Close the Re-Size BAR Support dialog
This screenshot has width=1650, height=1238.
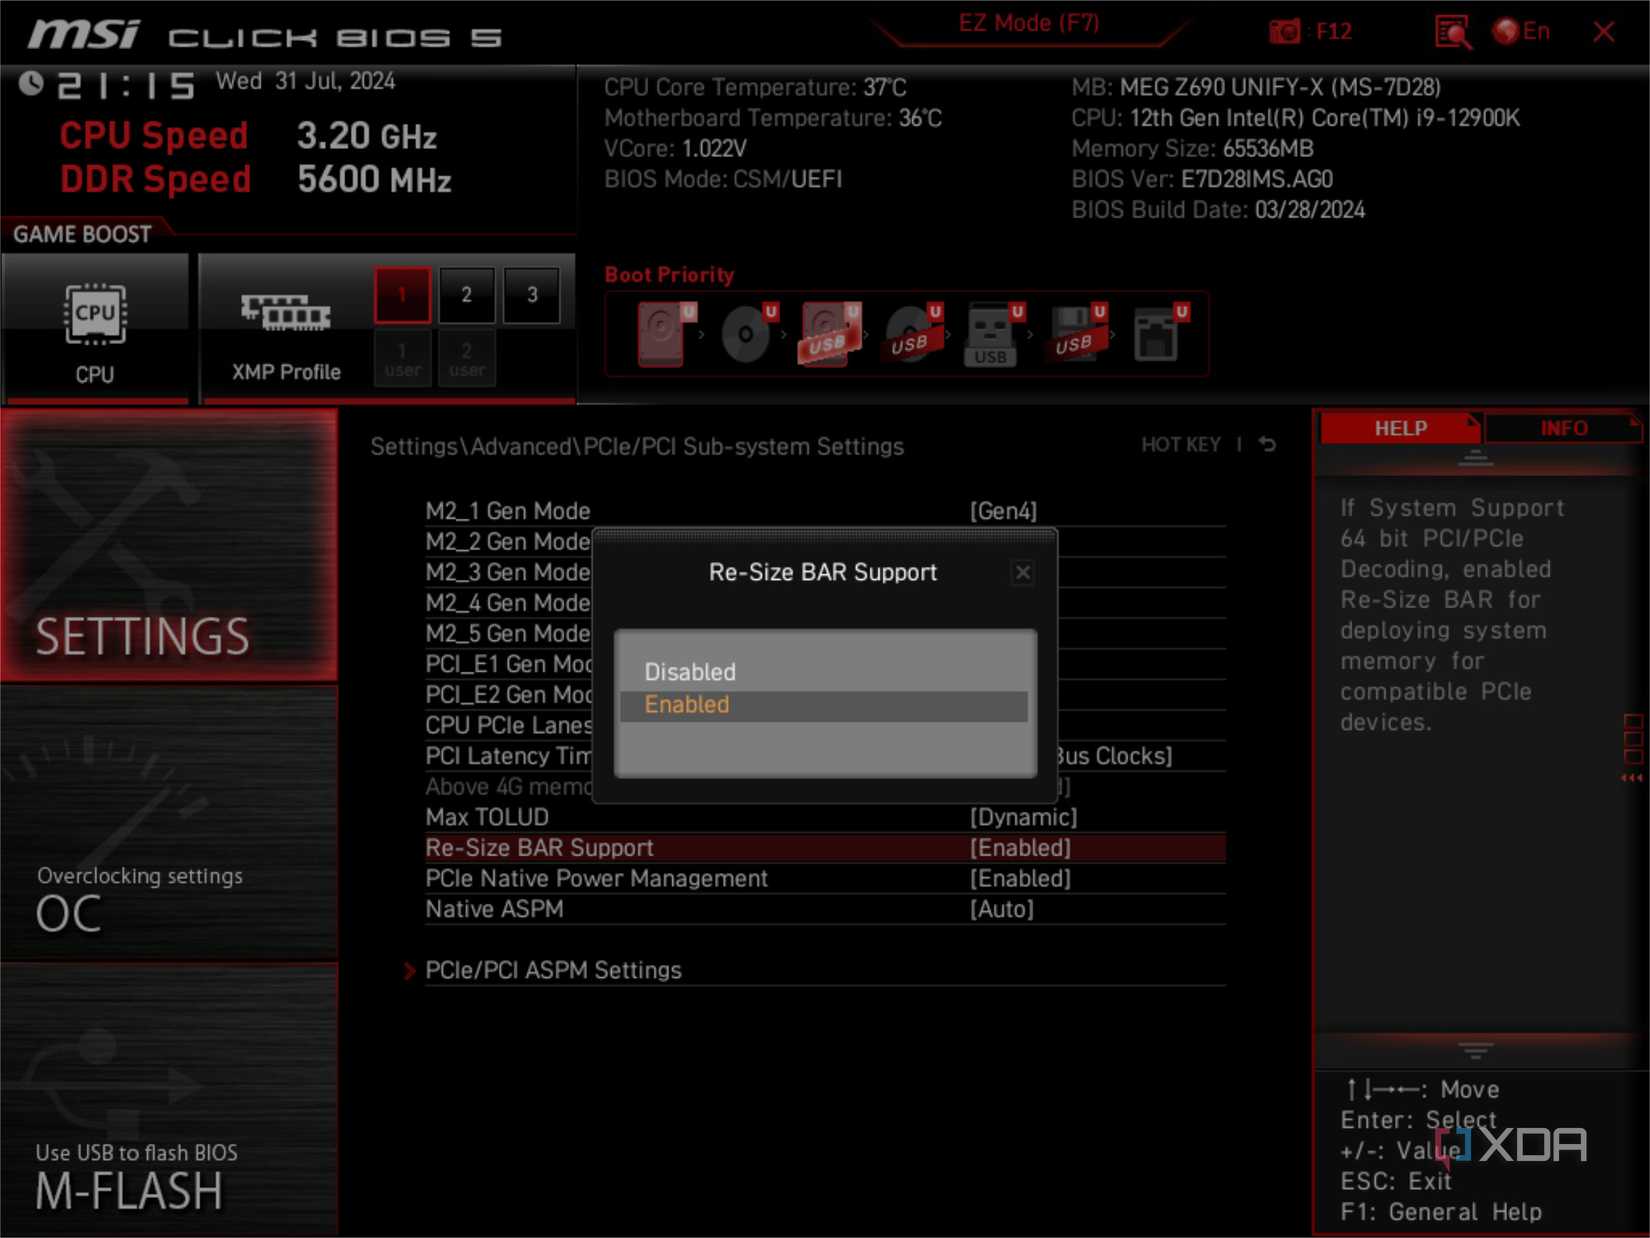[1022, 572]
